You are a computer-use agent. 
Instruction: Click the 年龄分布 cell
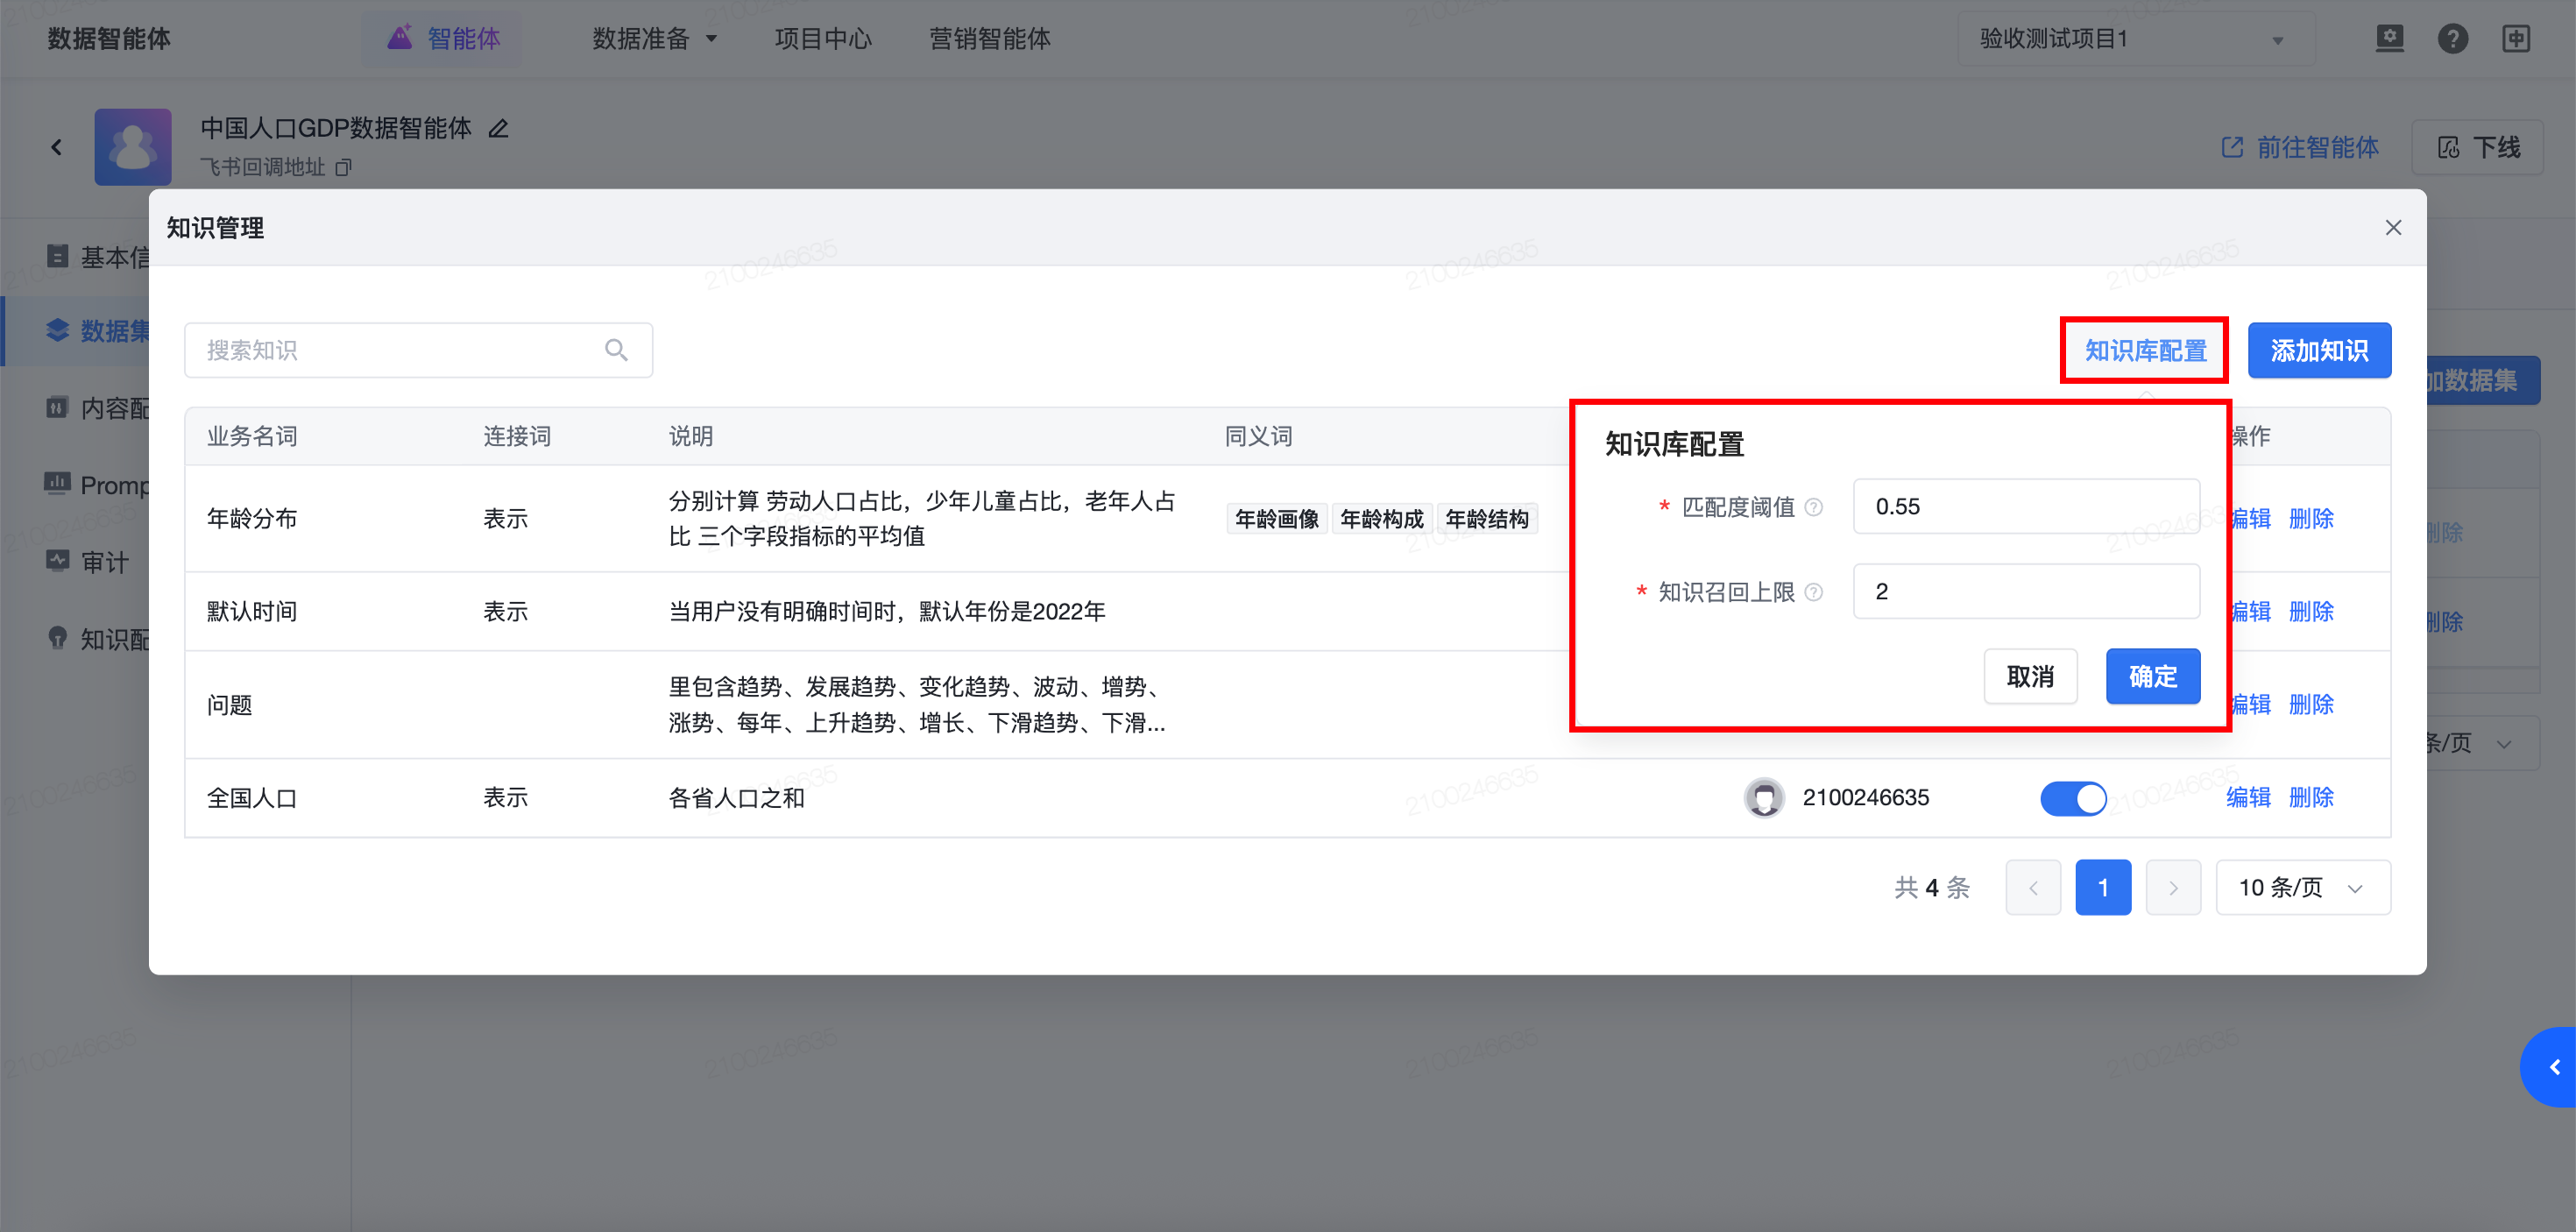252,518
